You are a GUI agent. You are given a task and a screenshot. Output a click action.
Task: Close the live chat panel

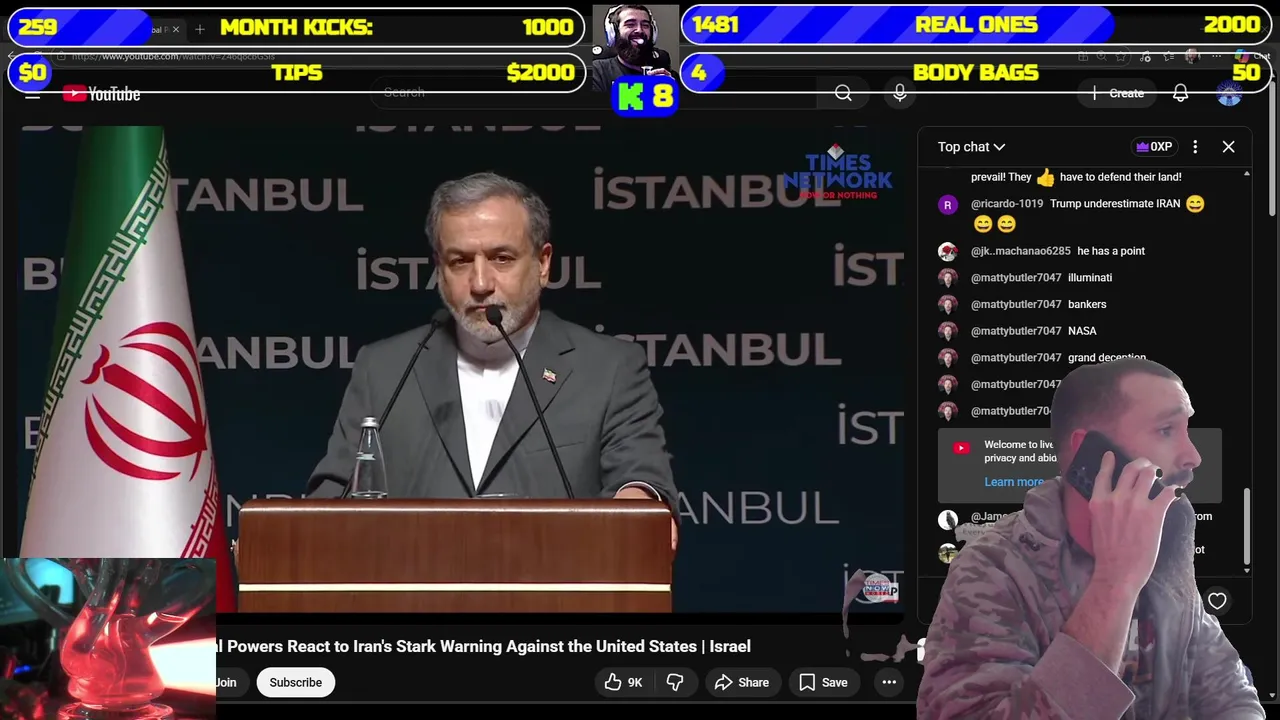coord(1228,147)
